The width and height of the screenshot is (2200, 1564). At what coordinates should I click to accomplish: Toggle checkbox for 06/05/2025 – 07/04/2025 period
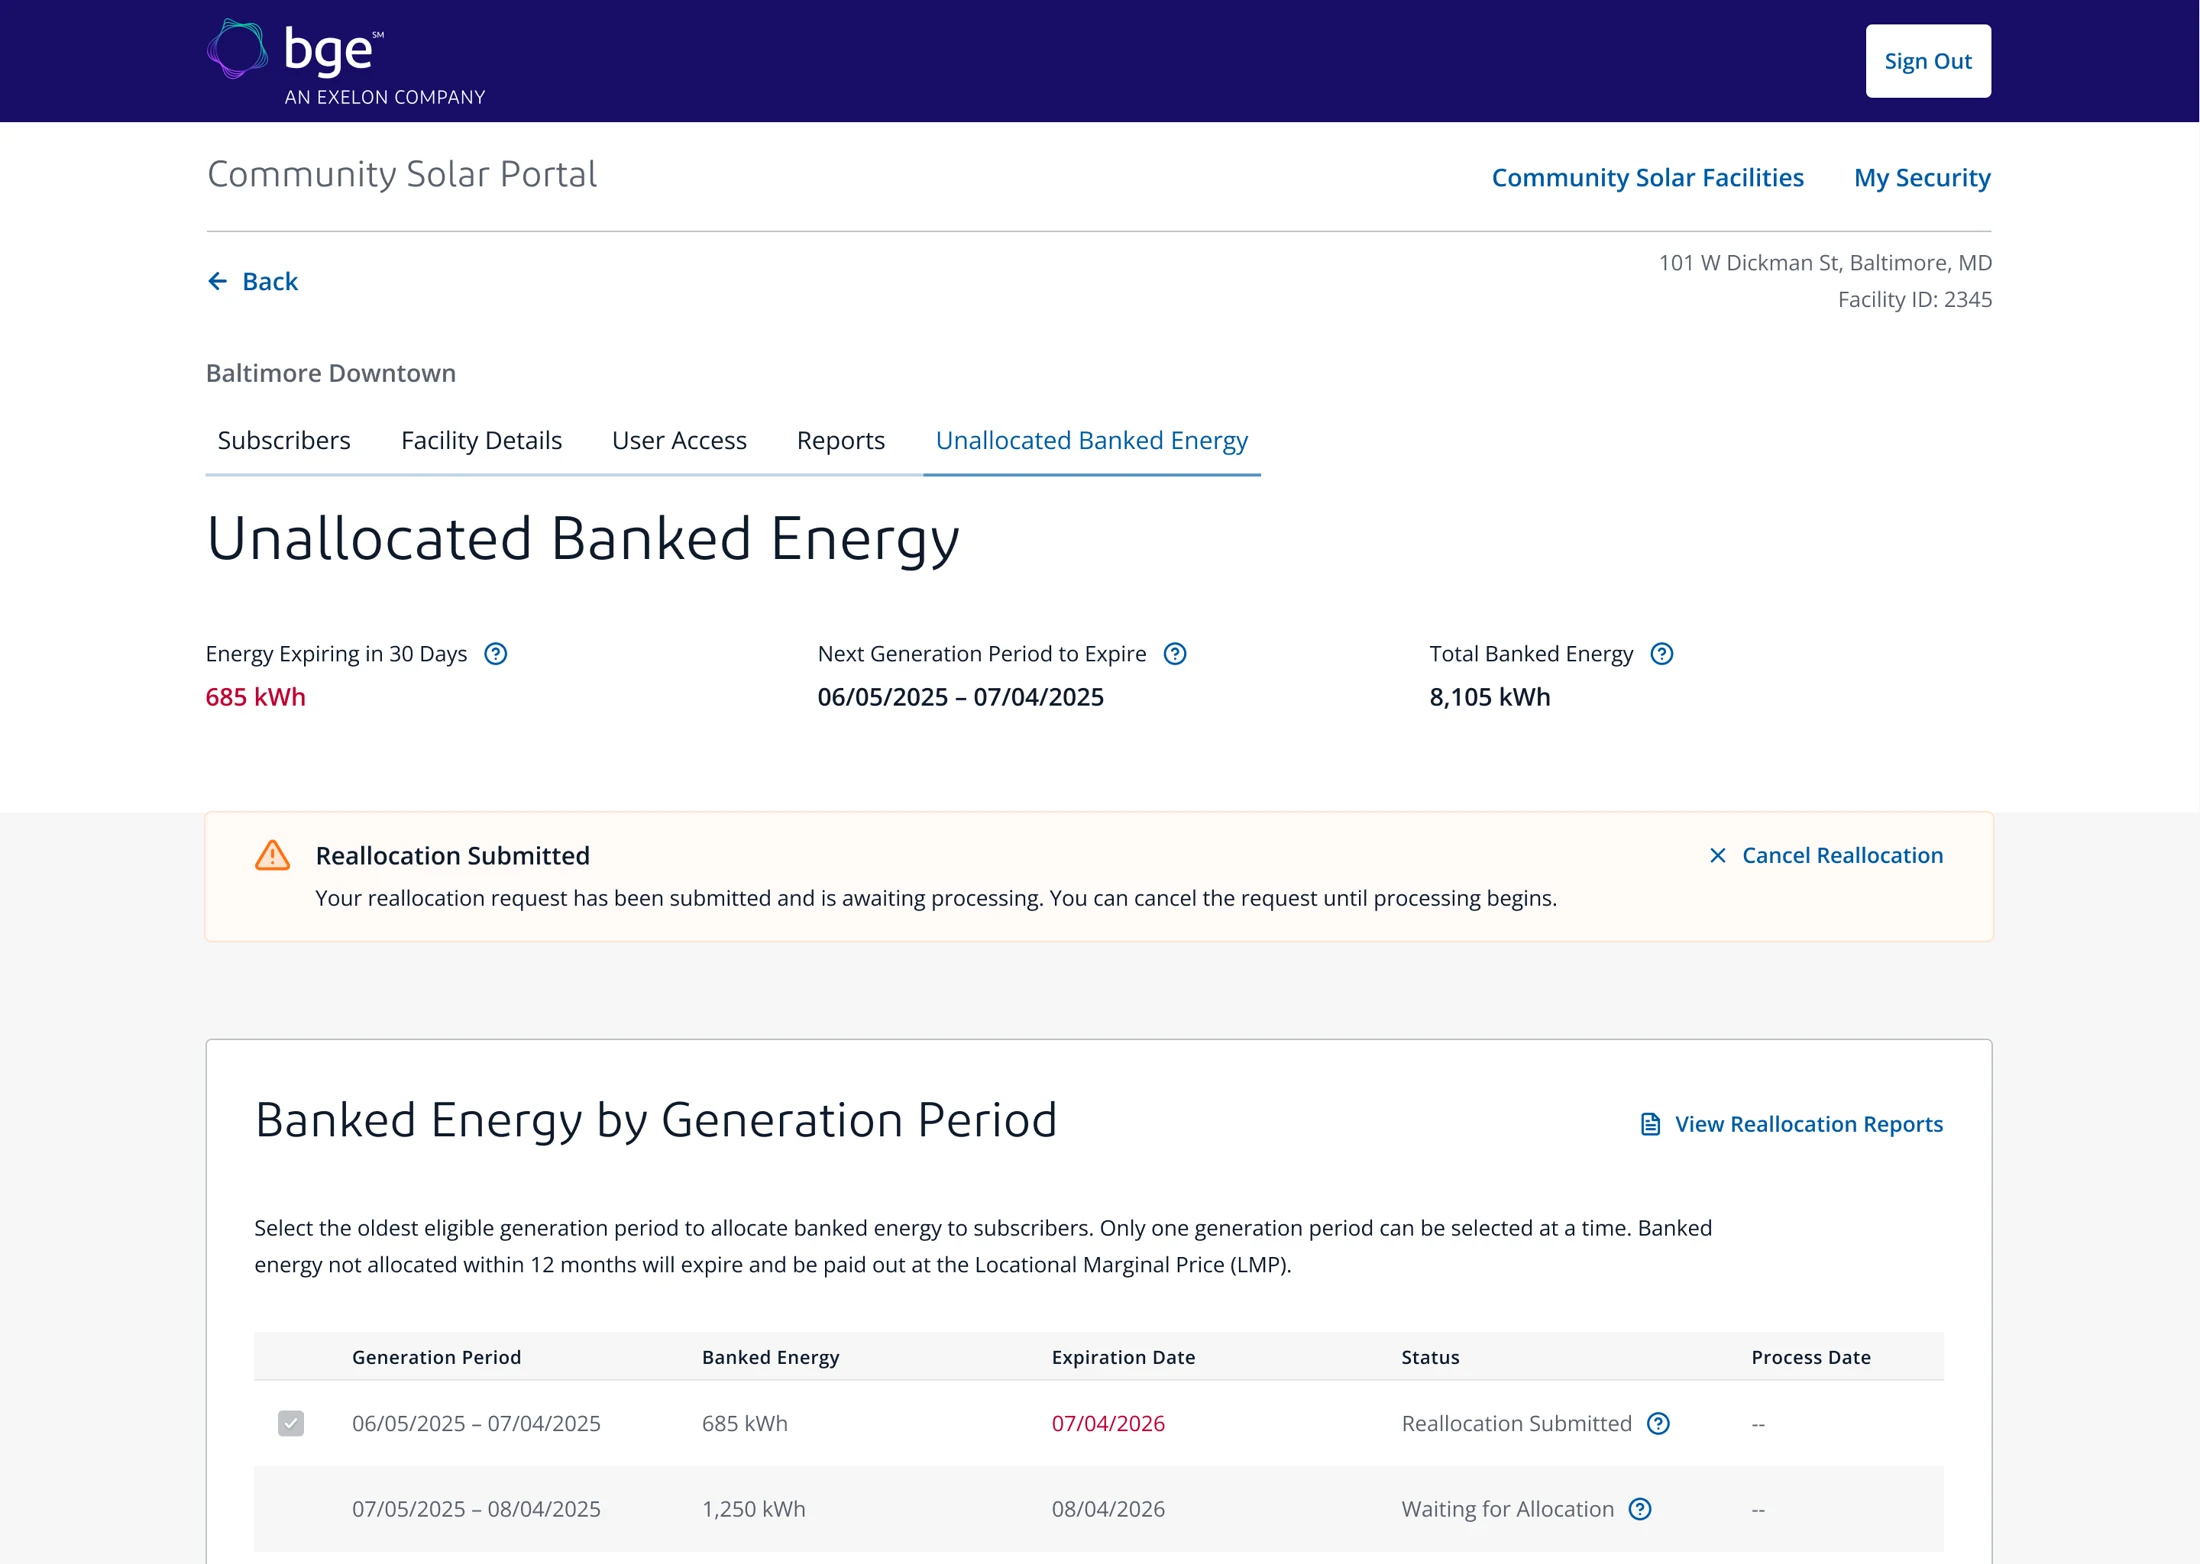coord(291,1423)
